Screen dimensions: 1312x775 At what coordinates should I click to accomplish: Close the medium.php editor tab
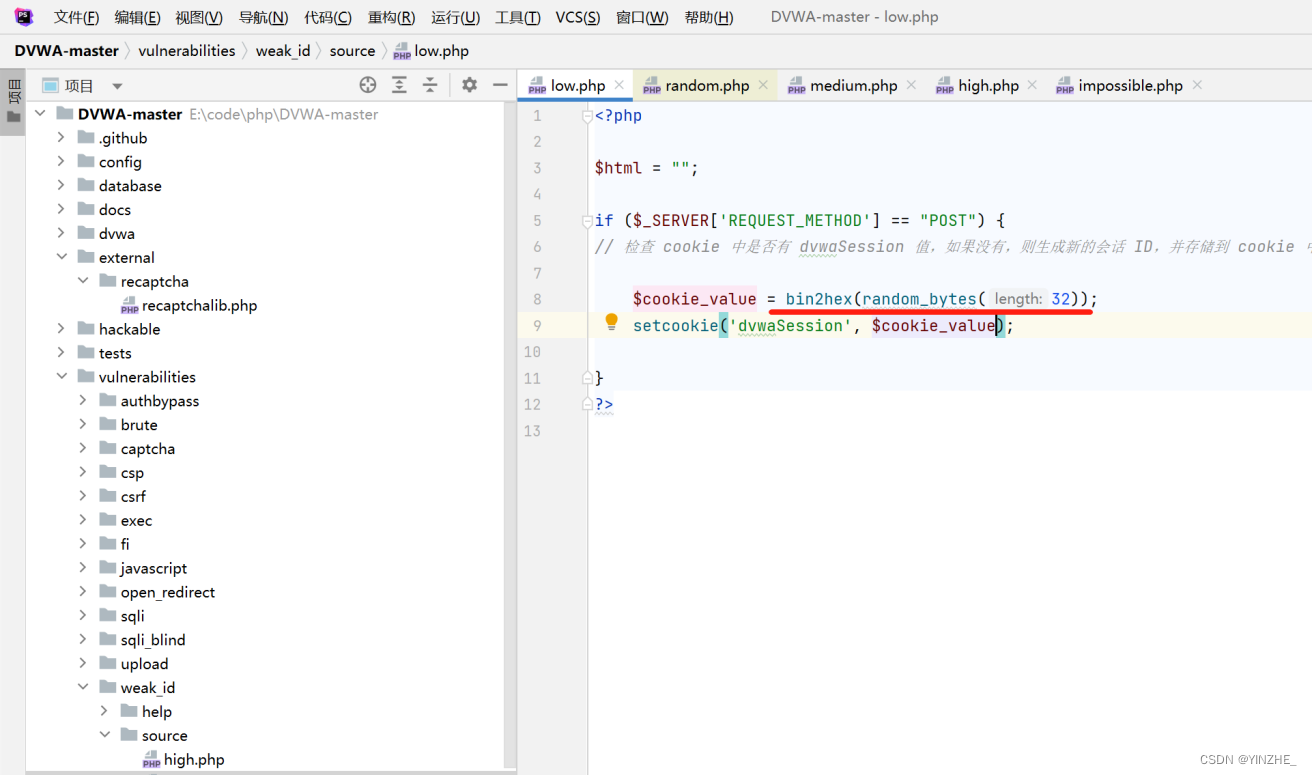pyautogui.click(x=912, y=85)
